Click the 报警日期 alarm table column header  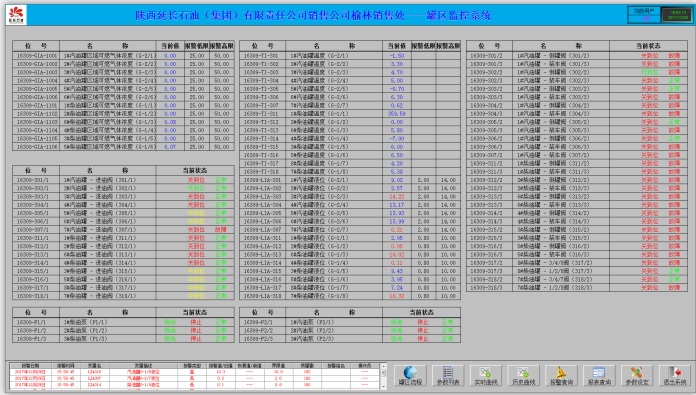(x=30, y=366)
